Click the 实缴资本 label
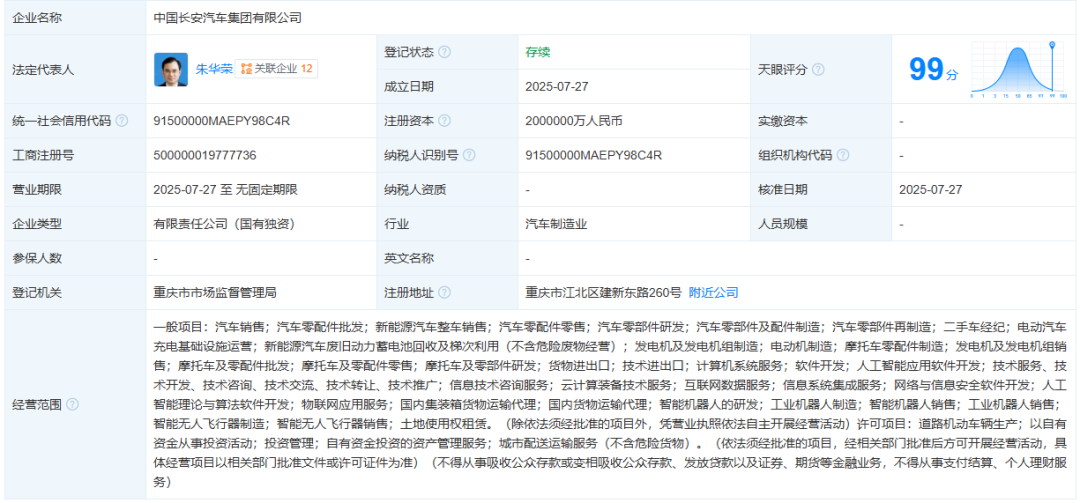Viewport: 1080px width, 503px height. click(x=782, y=121)
